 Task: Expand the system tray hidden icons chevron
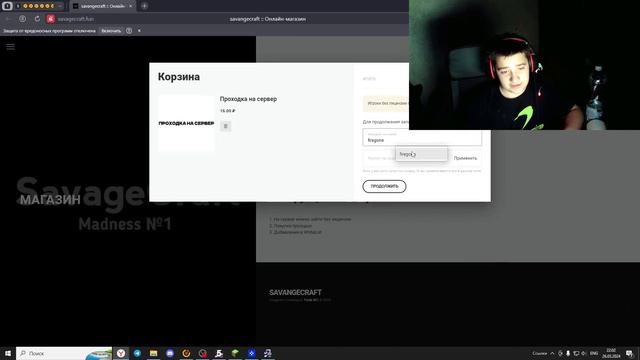pos(552,353)
